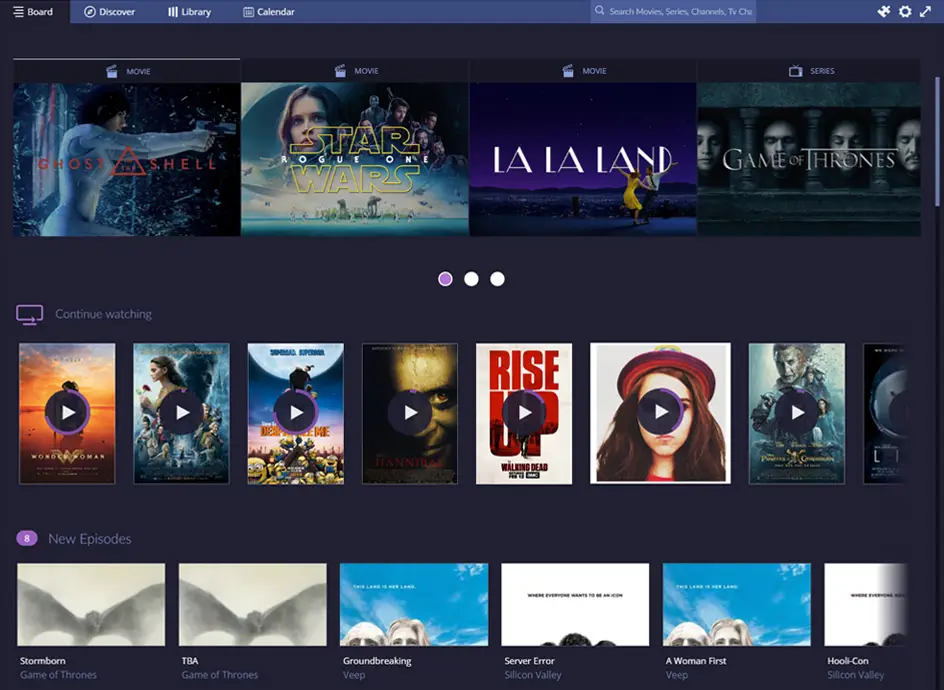Viewport: 944px width, 690px height.
Task: Switch to the second carousel page dot
Action: (x=472, y=279)
